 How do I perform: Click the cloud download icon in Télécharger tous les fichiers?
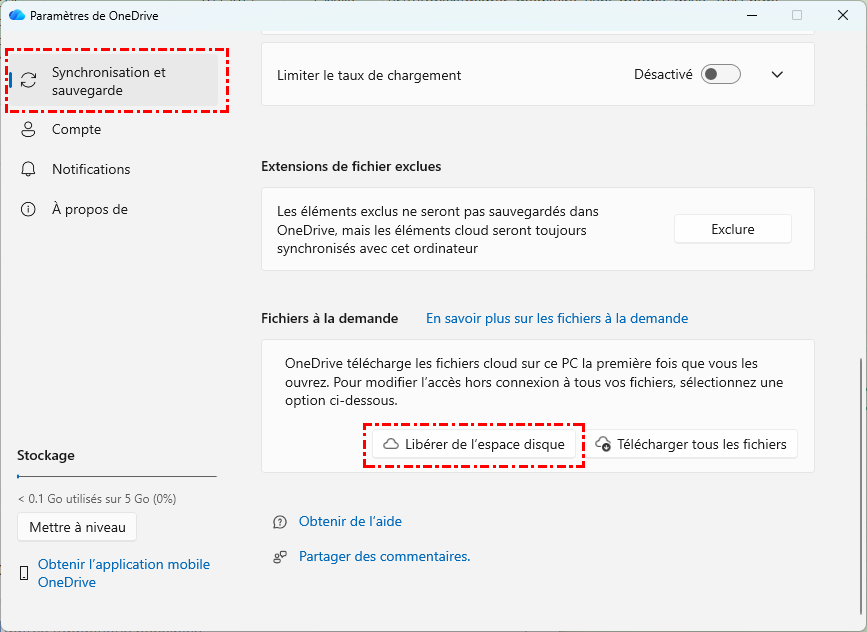[603, 444]
